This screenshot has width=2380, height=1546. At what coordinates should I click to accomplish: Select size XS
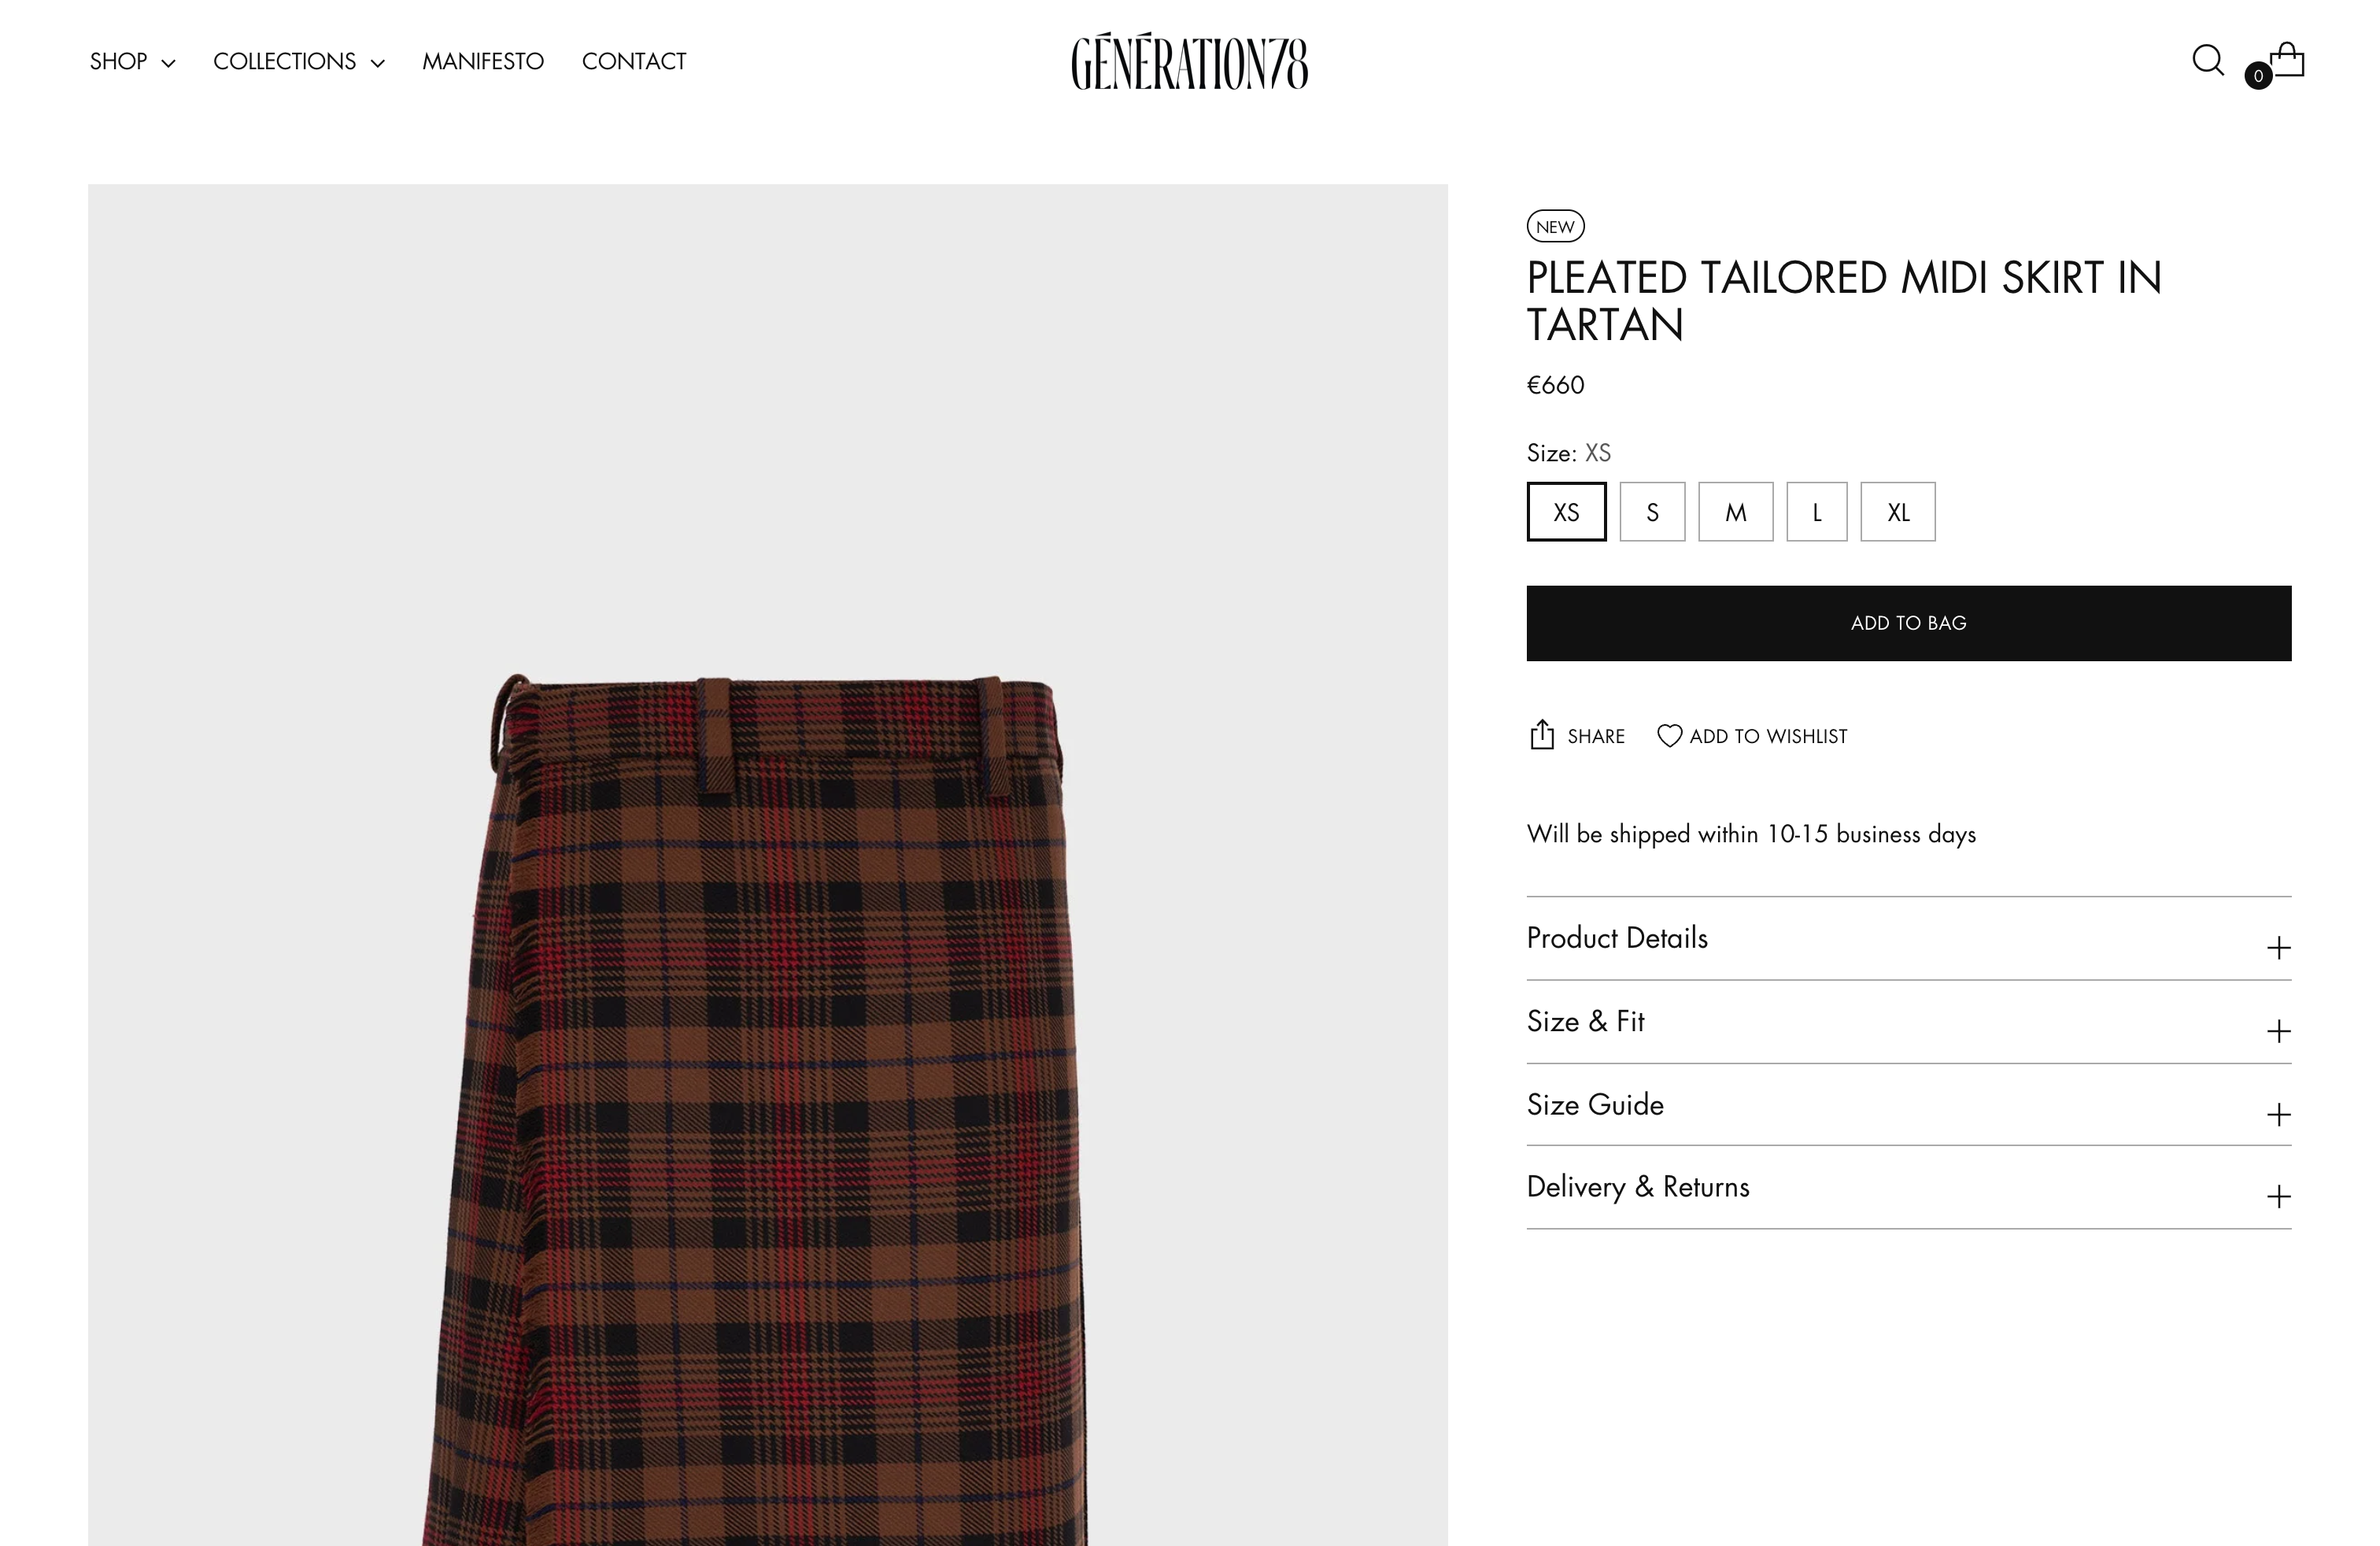(1566, 512)
